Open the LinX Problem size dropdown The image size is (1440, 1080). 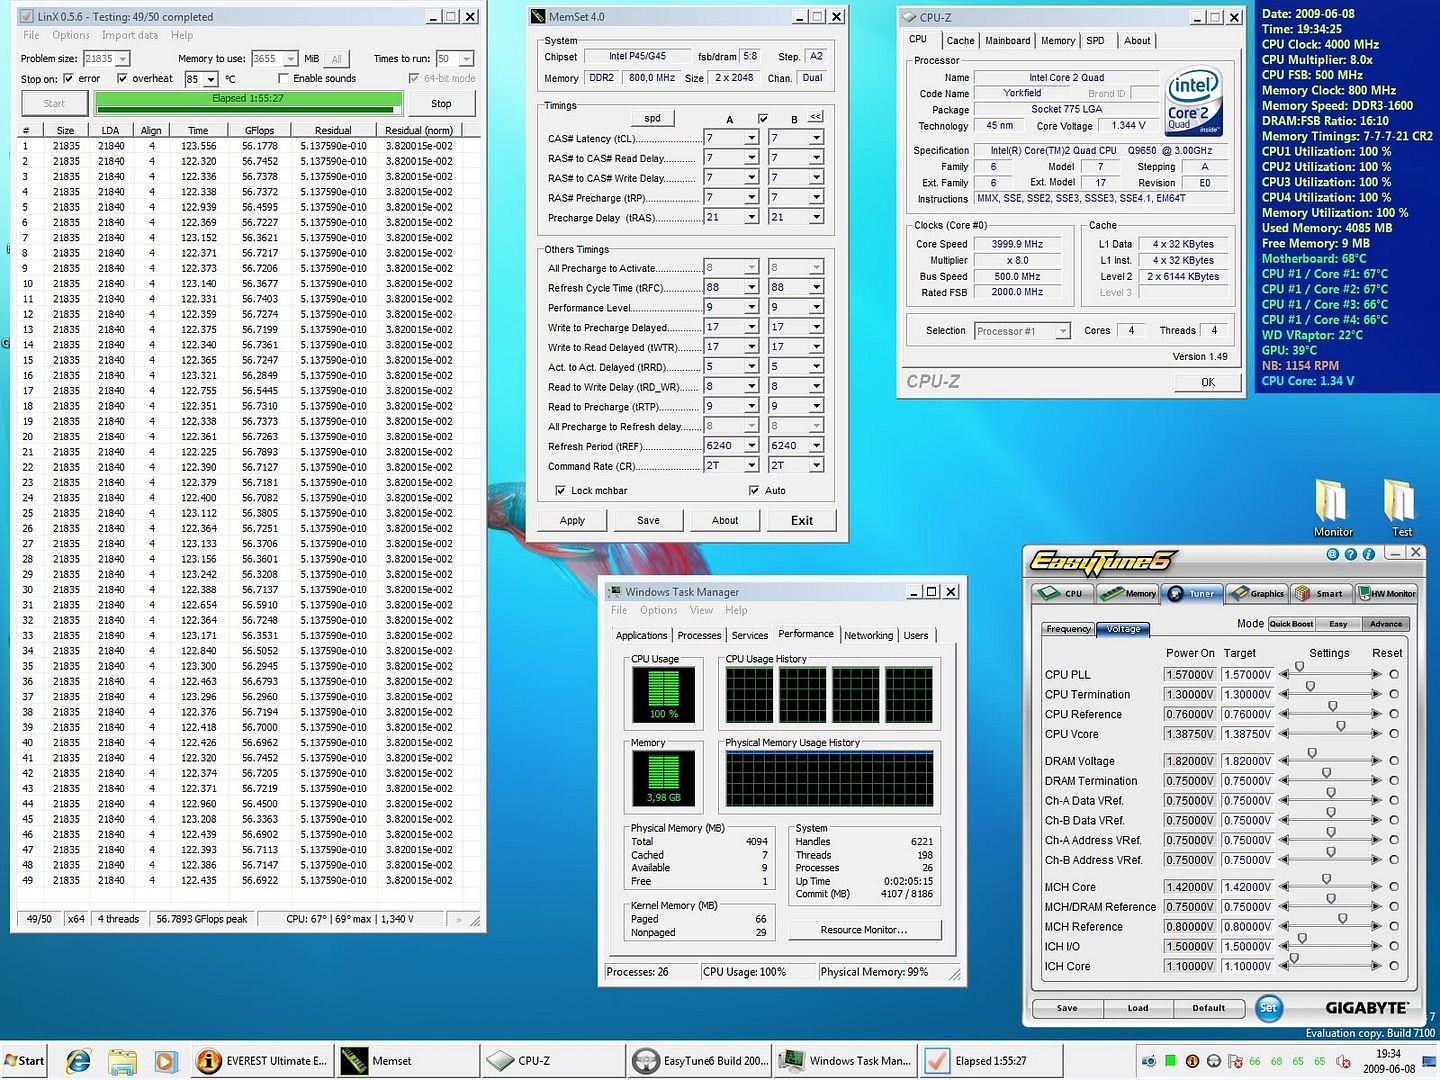[x=123, y=59]
